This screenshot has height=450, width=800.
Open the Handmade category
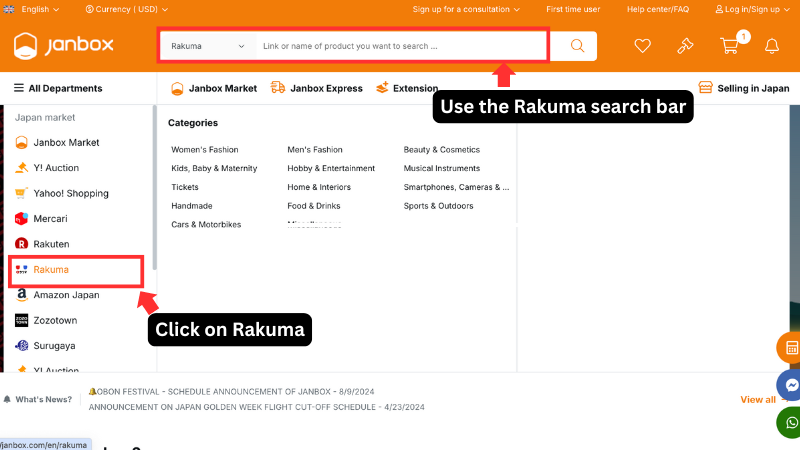point(192,206)
